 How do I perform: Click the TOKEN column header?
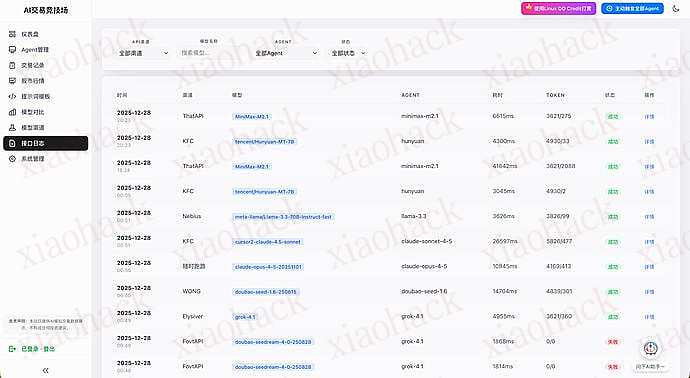click(555, 95)
